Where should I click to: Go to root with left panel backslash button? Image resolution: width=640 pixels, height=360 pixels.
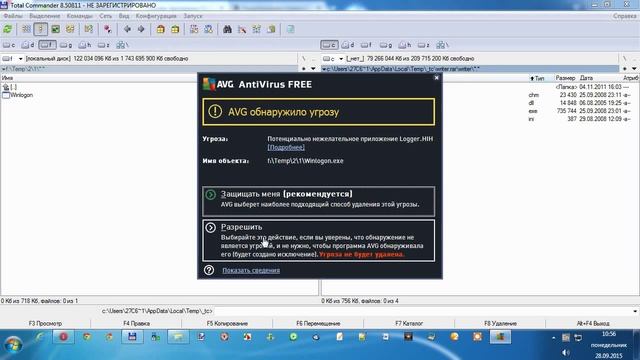[x=304, y=59]
